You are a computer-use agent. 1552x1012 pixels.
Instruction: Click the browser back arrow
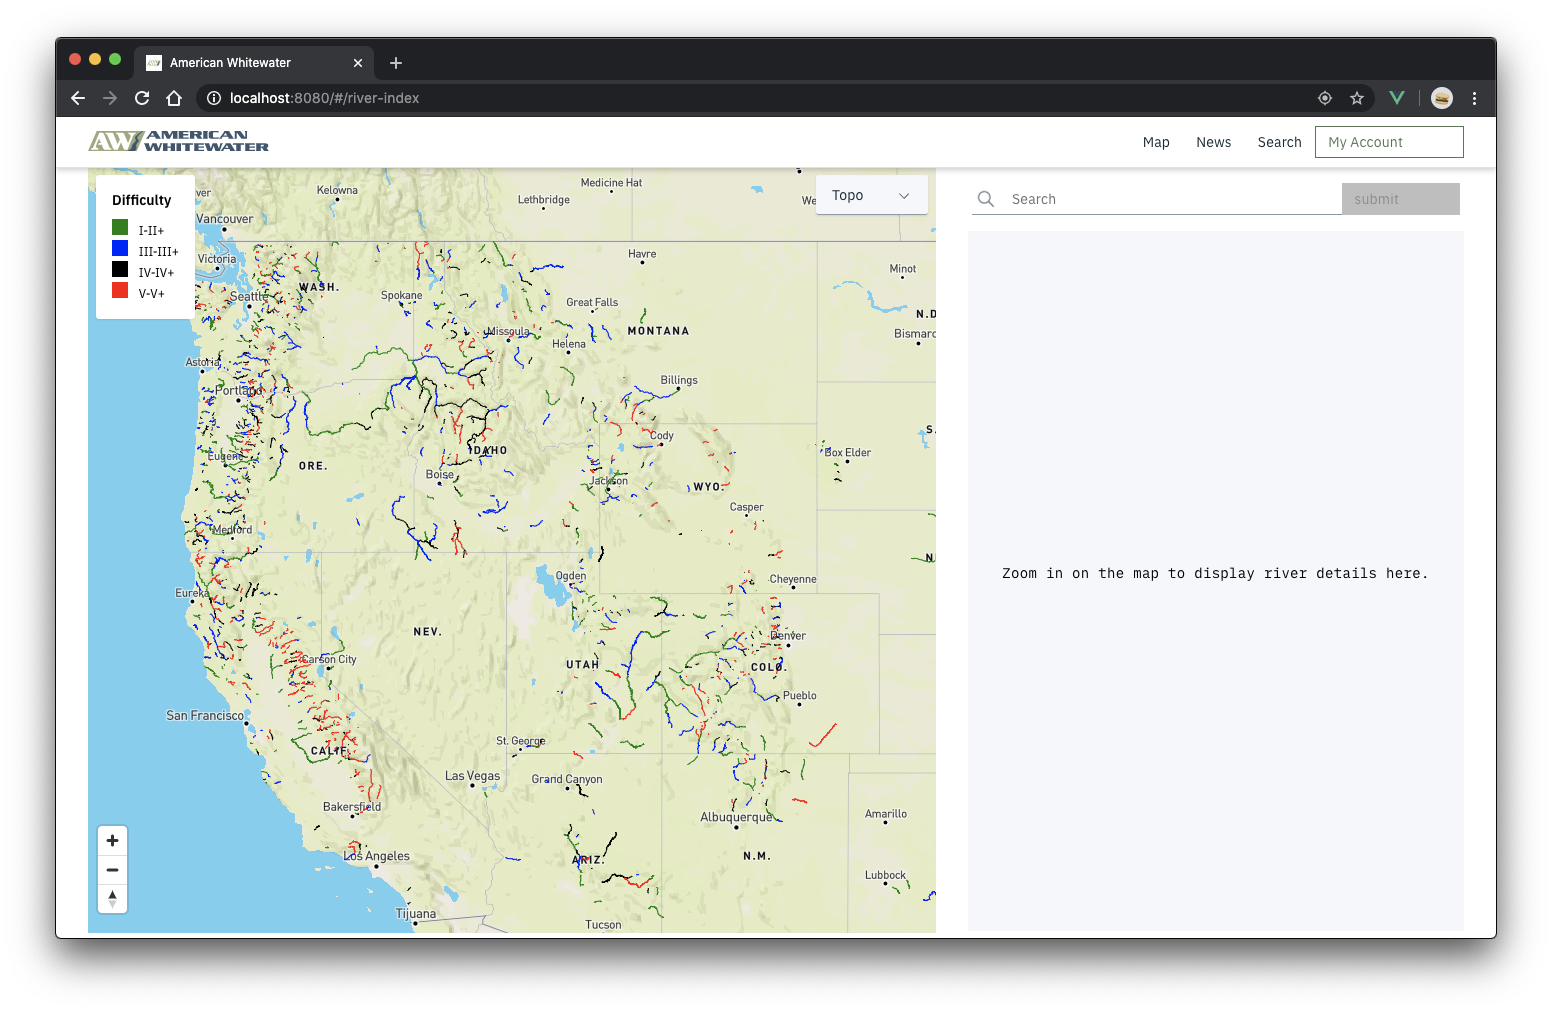(x=78, y=98)
